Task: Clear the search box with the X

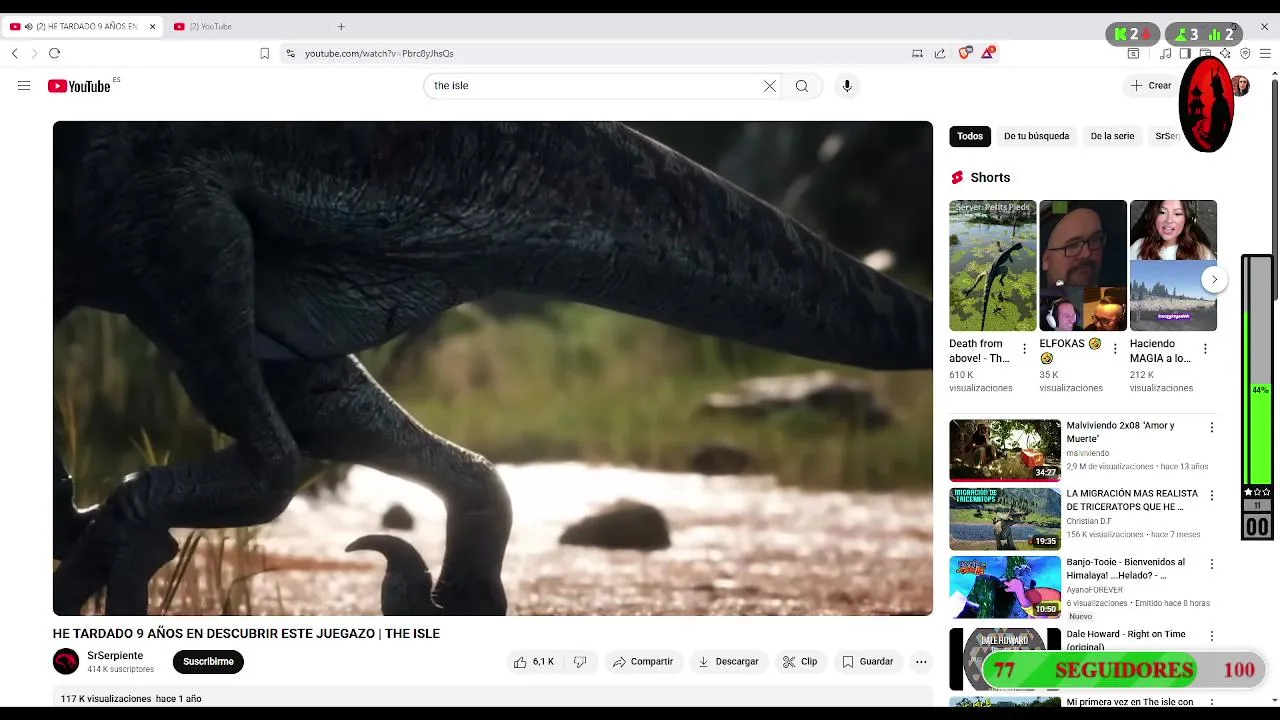Action: click(770, 86)
